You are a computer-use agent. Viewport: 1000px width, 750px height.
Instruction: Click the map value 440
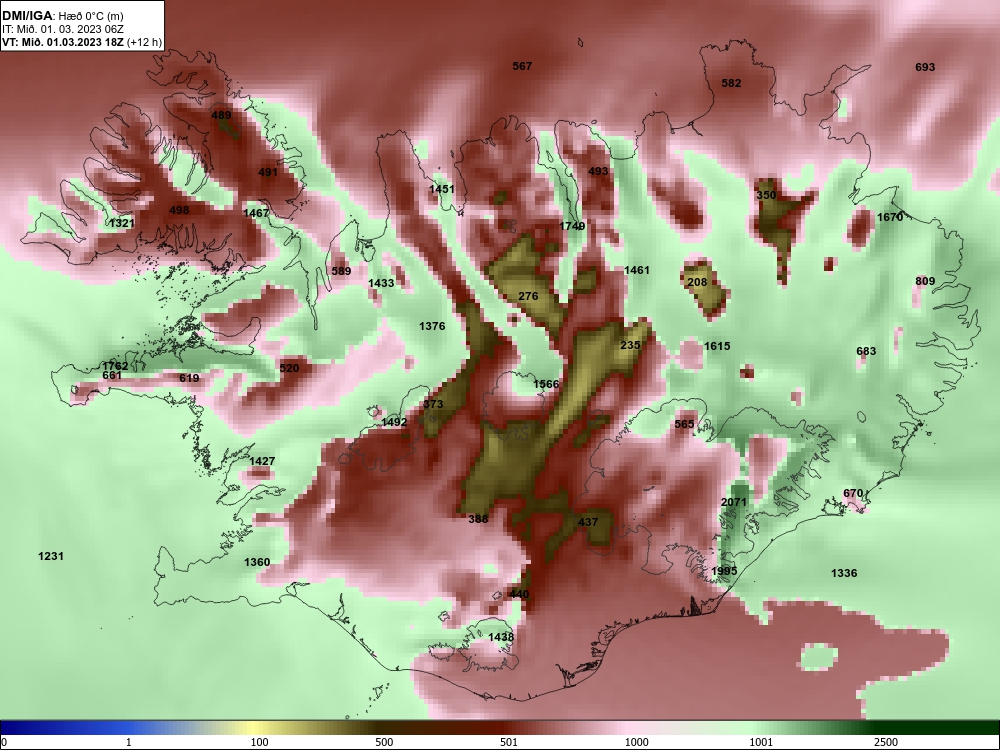click(519, 594)
